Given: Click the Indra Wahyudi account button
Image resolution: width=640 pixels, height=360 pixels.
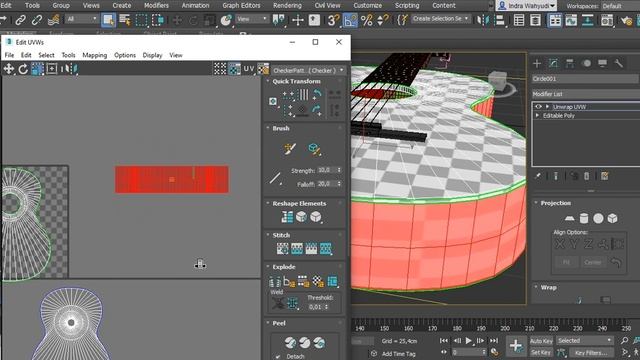Looking at the screenshot, I should click(x=527, y=6).
